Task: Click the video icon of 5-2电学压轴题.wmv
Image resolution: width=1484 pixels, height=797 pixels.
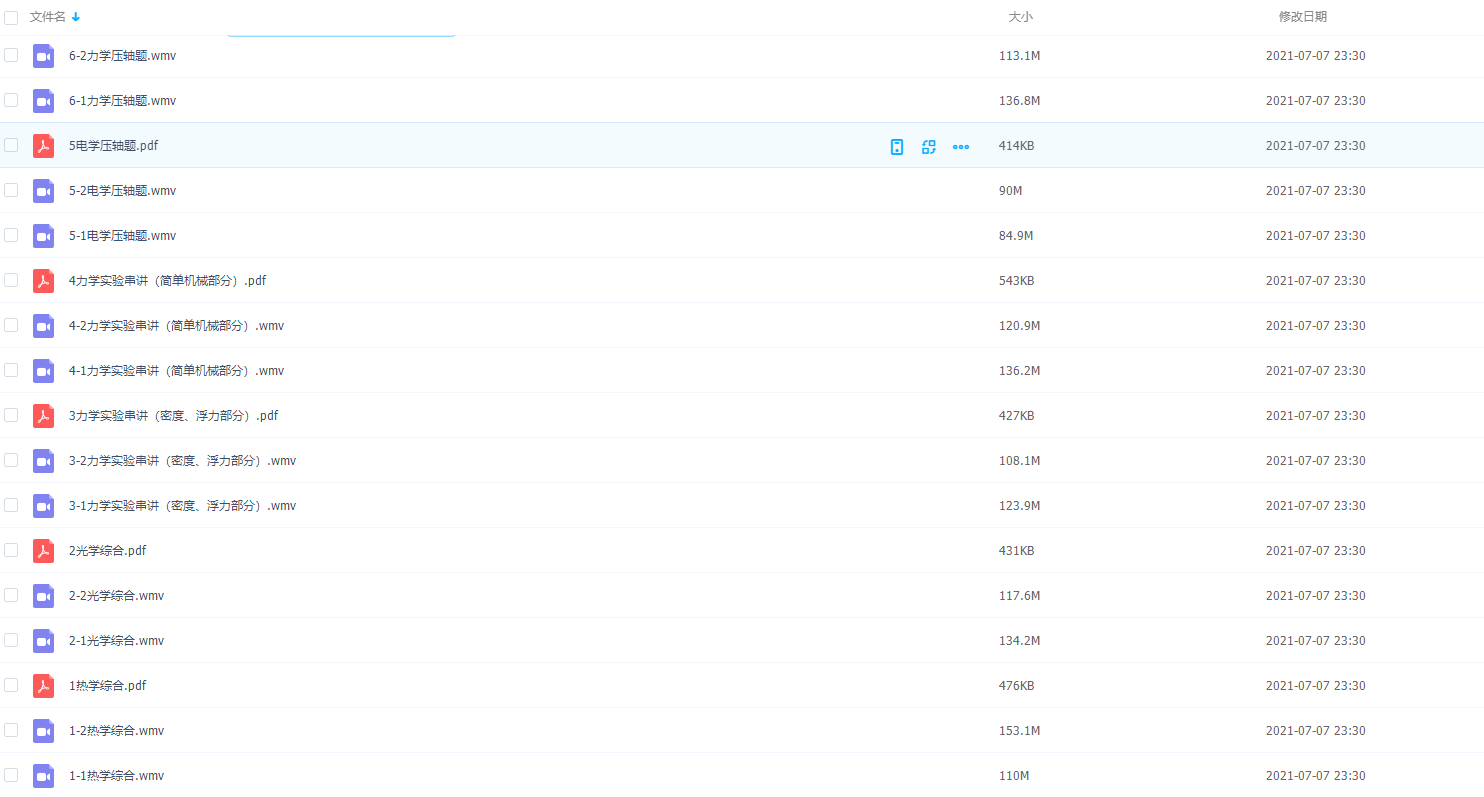Action: [x=43, y=191]
